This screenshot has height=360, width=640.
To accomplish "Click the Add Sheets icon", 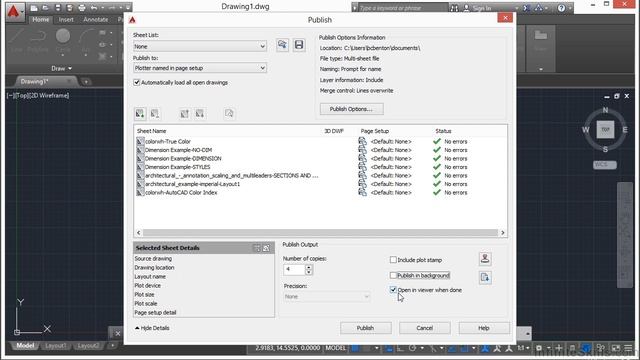I will pos(140,113).
